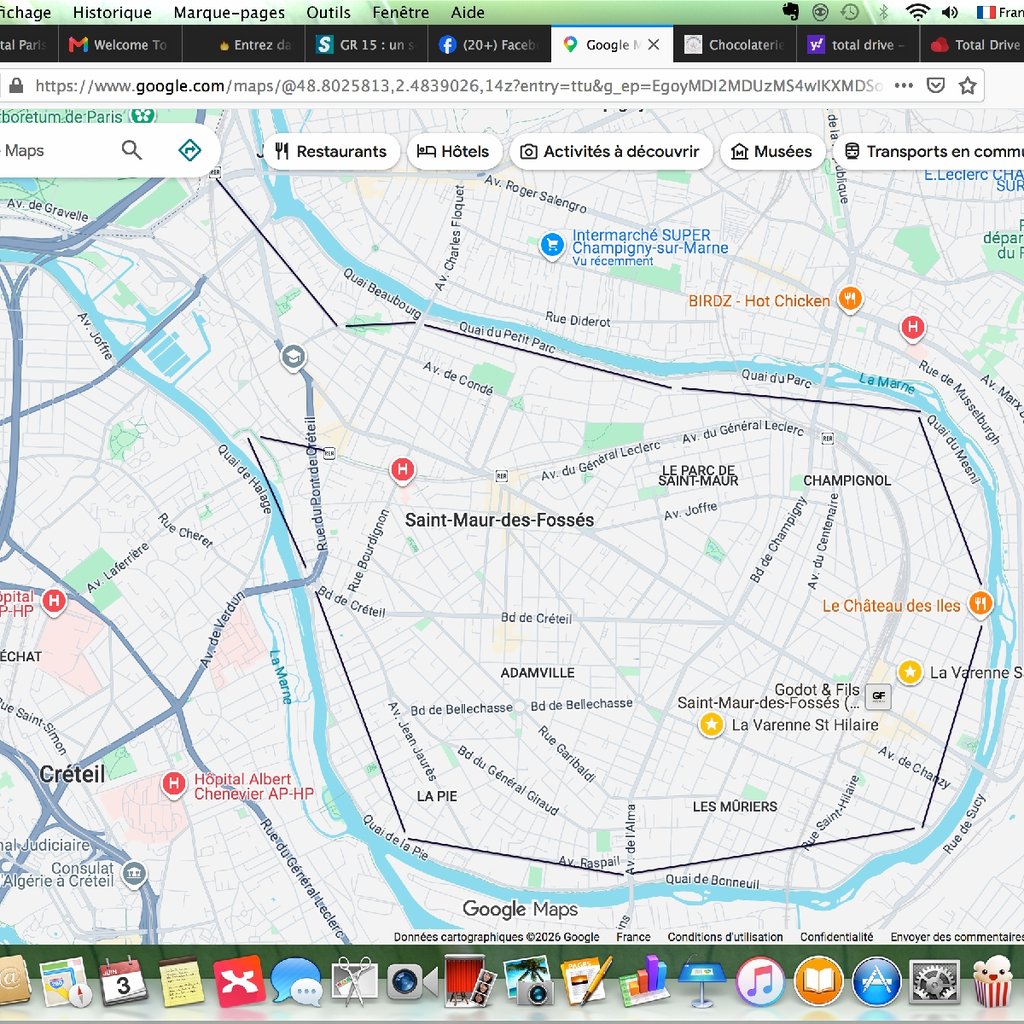
Task: Open iBooks in the Dock
Action: [x=818, y=982]
